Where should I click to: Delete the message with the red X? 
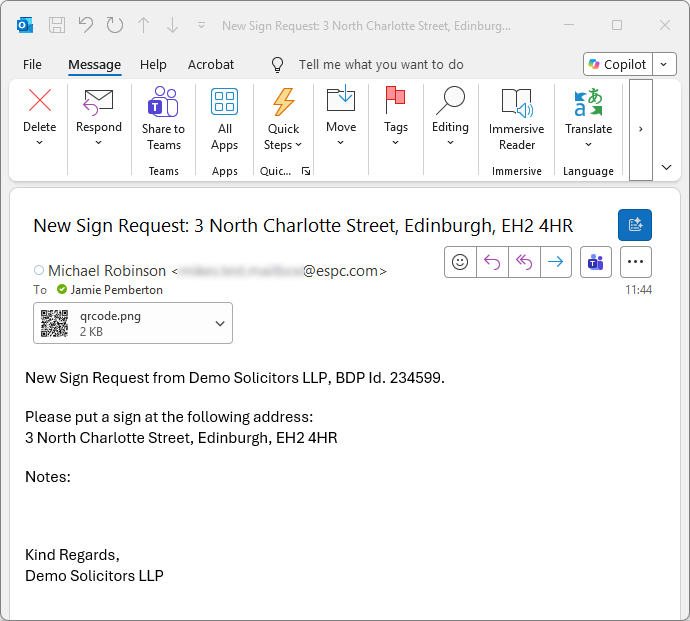click(40, 100)
